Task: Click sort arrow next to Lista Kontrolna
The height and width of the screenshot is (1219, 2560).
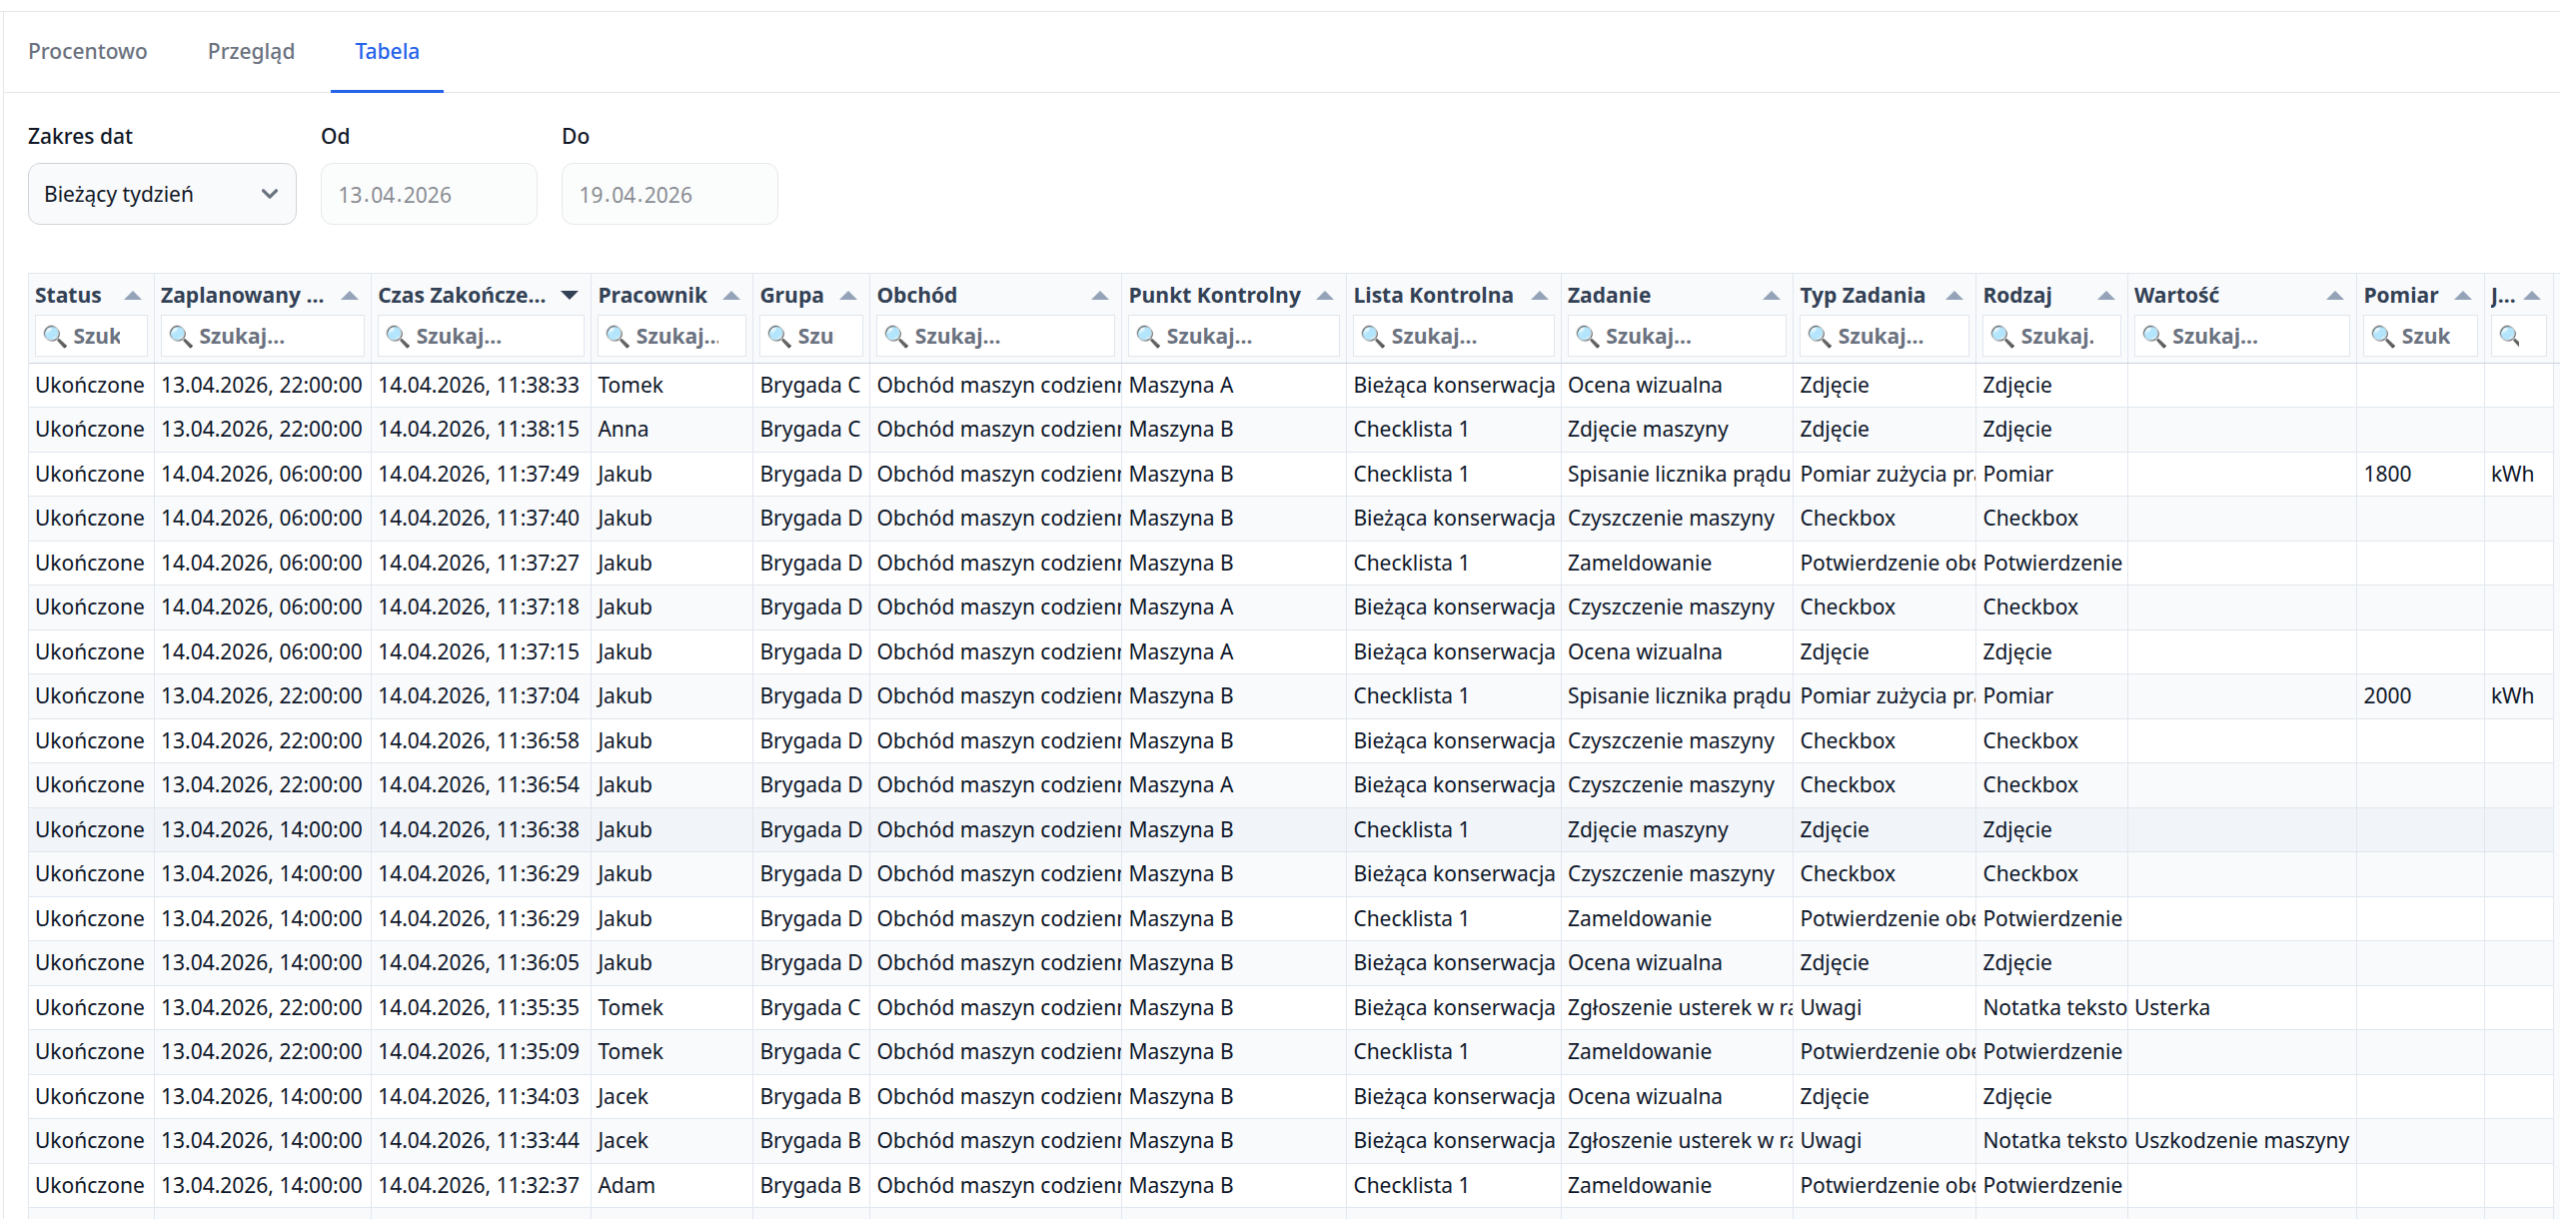Action: [x=1539, y=296]
